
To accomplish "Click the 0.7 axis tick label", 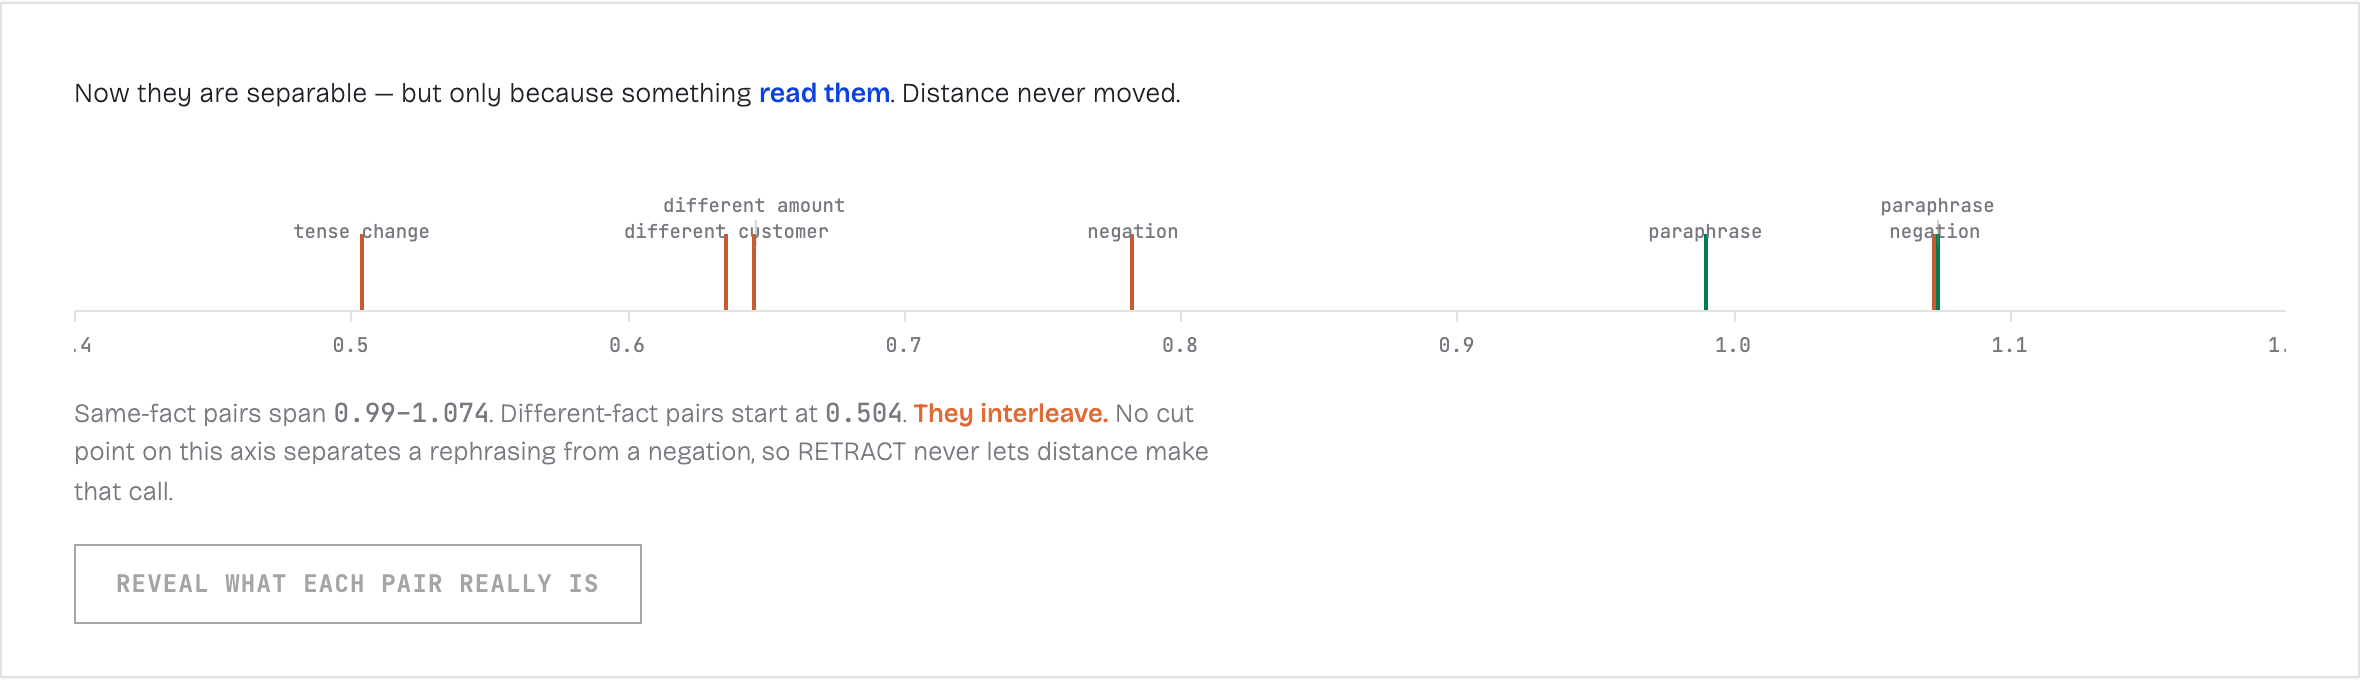I will [904, 345].
